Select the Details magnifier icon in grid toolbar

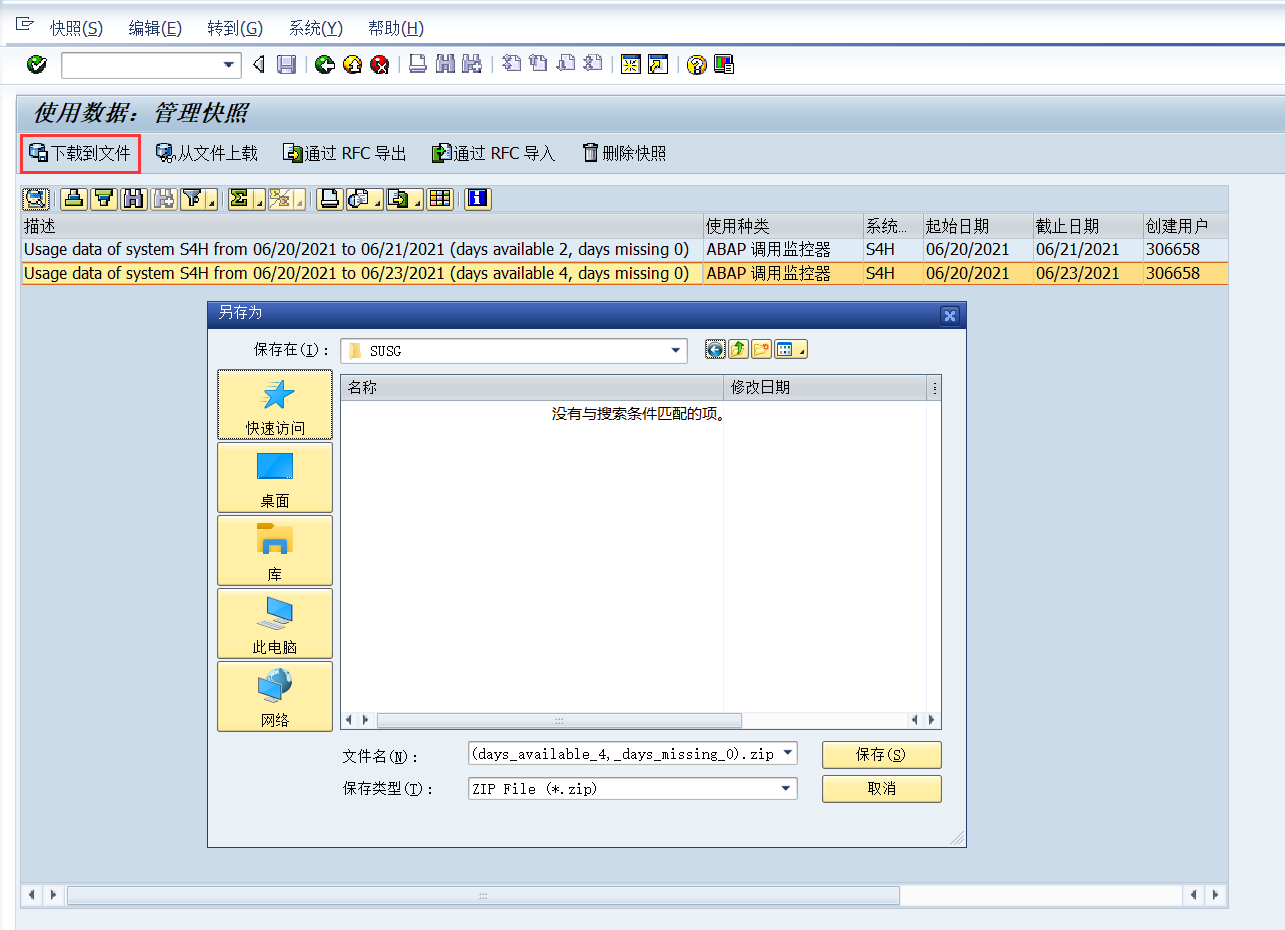click(x=34, y=199)
